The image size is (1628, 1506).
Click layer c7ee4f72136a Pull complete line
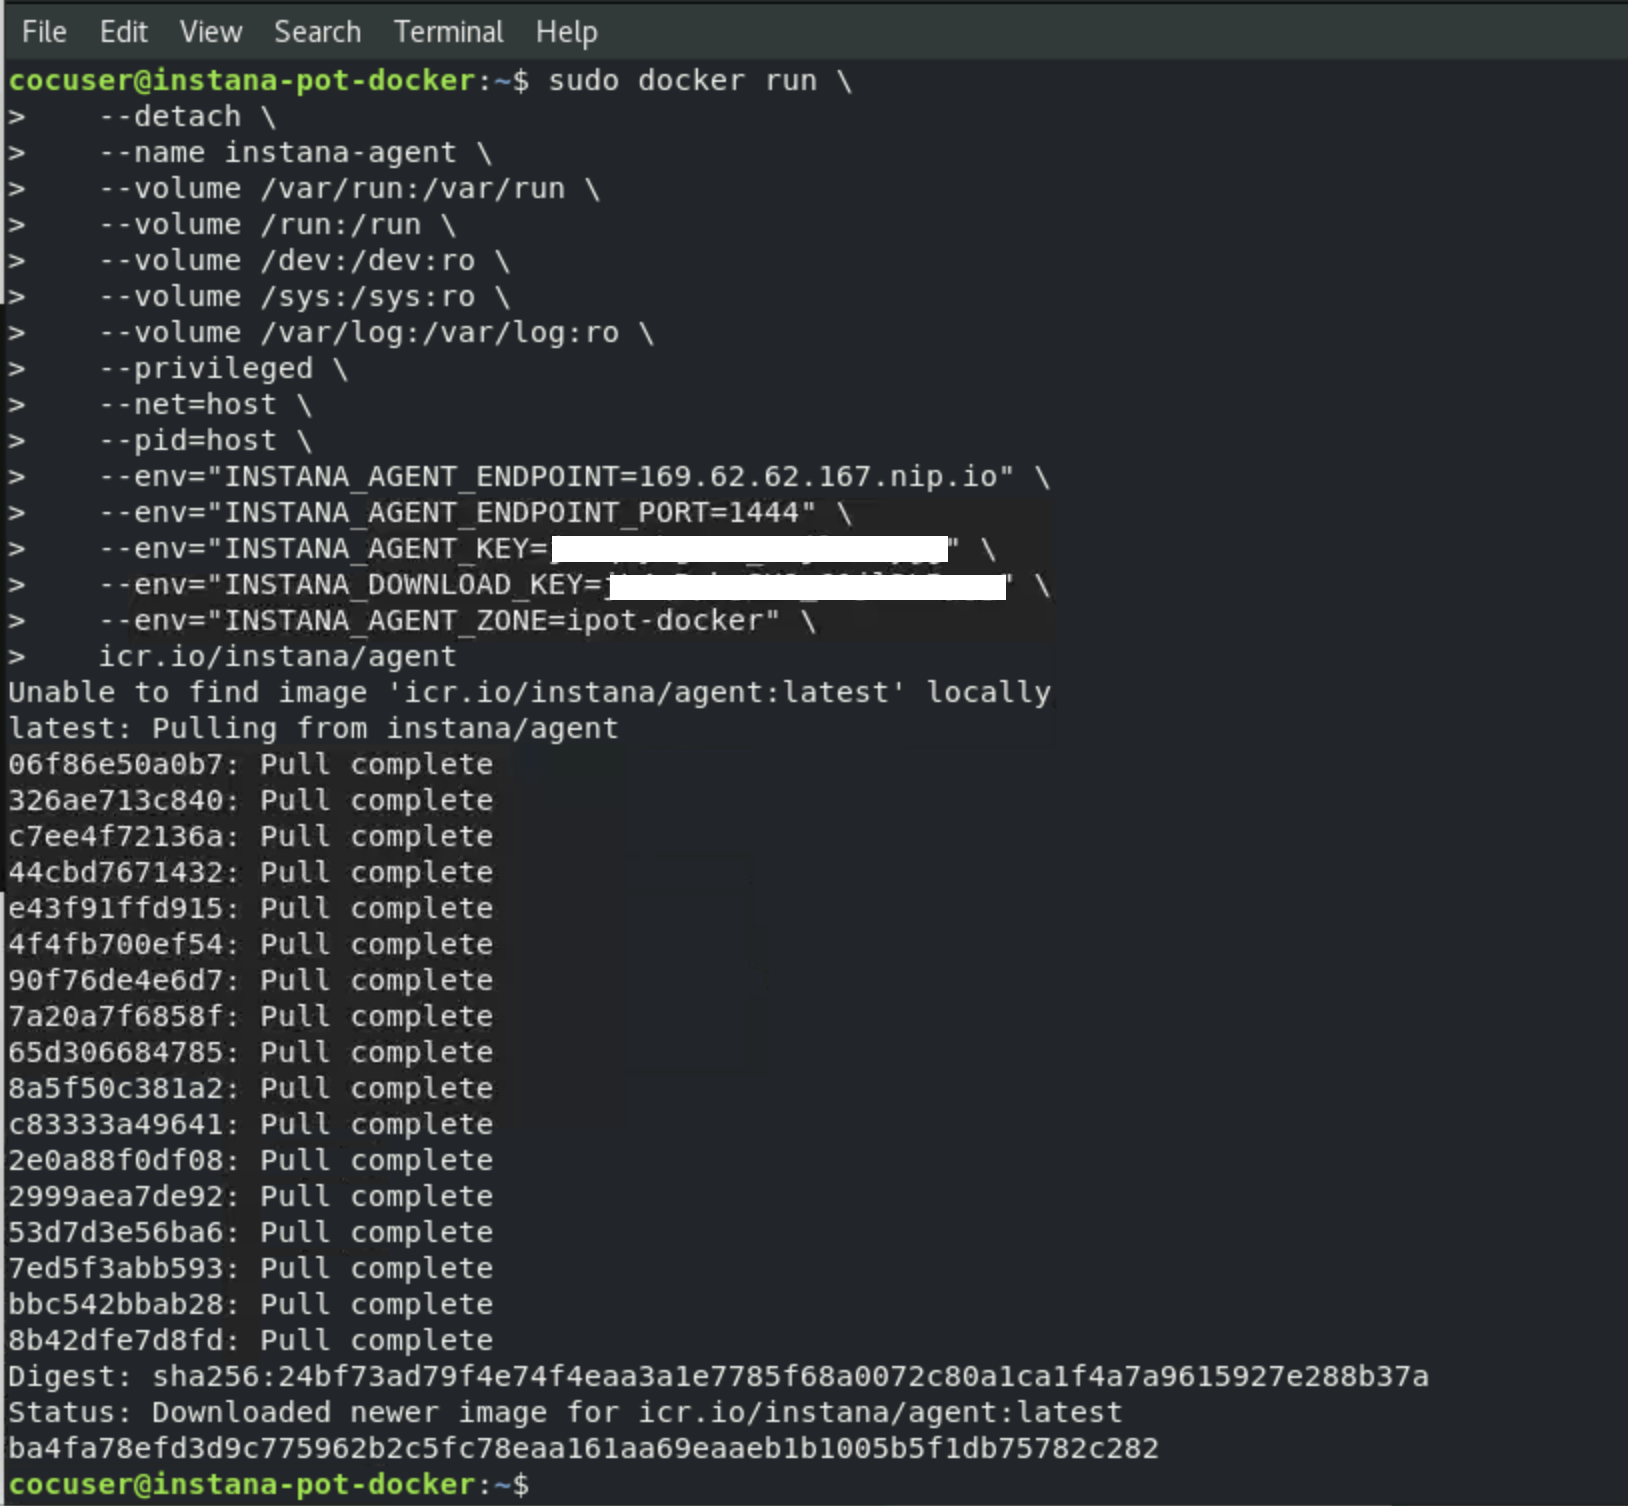click(250, 837)
